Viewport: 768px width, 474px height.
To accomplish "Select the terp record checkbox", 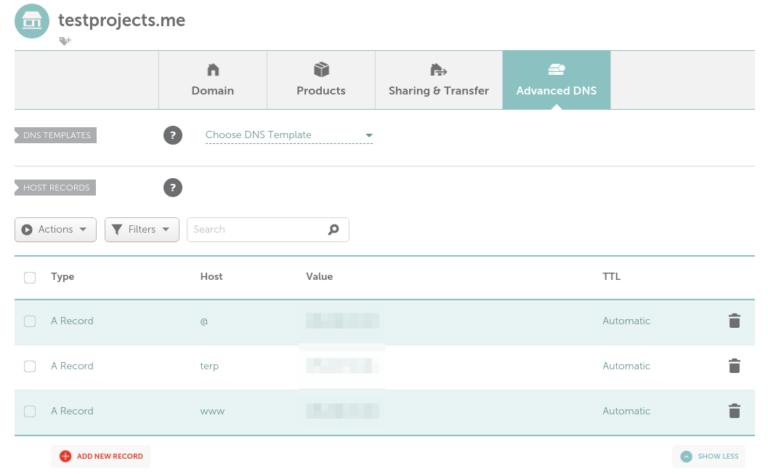I will point(30,366).
